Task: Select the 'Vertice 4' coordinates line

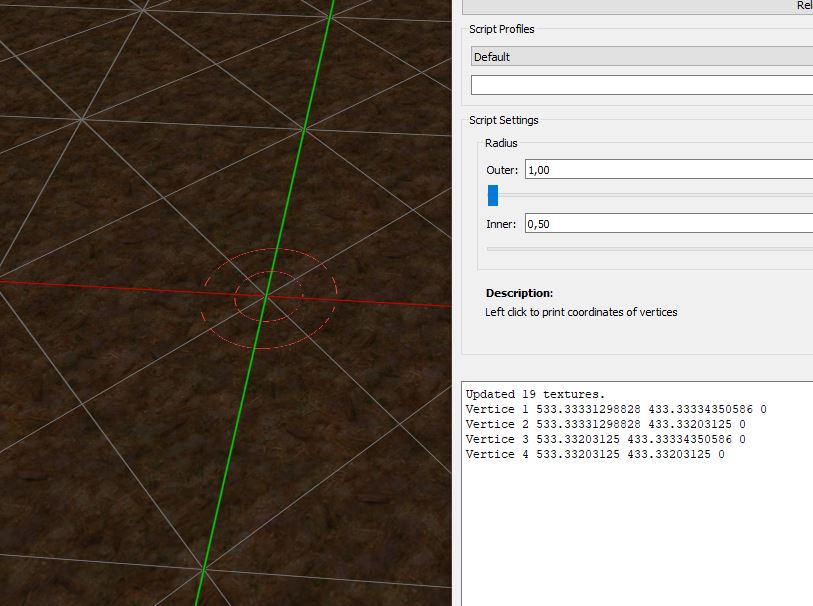Action: coord(595,454)
